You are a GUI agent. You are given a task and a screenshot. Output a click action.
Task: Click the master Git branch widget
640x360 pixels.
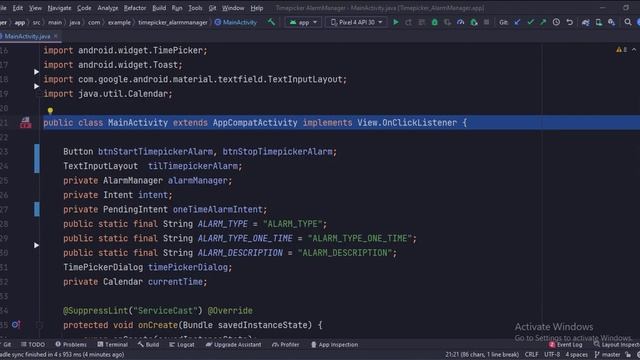607,354
